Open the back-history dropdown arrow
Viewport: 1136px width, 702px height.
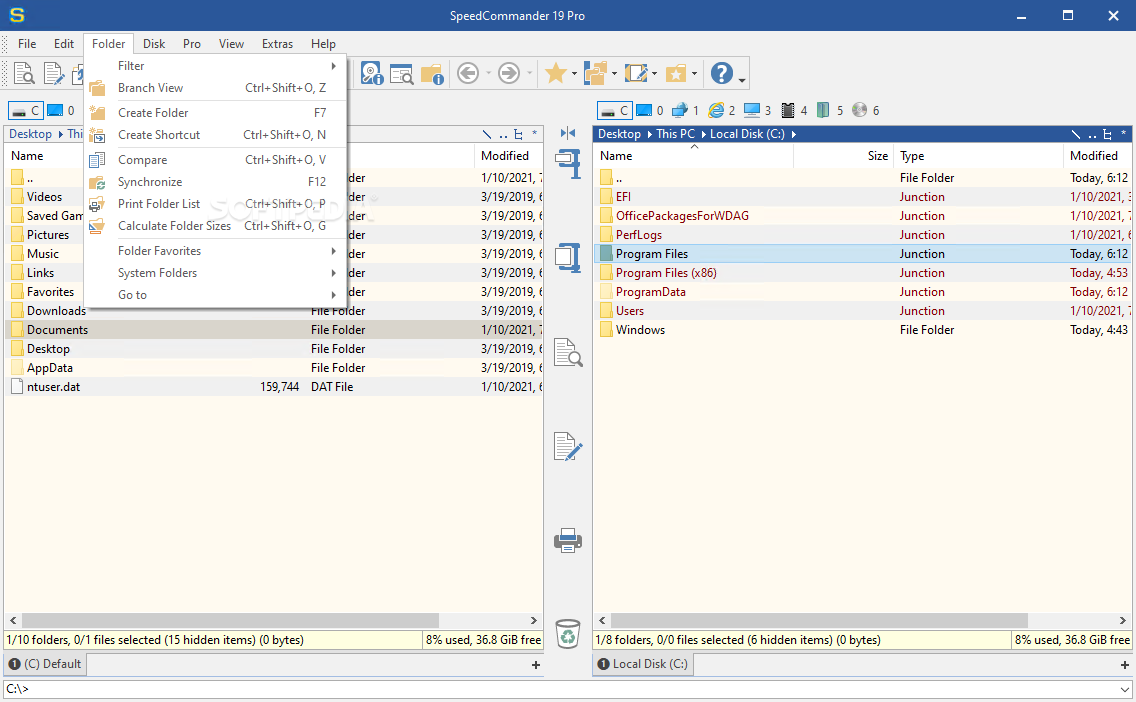(488, 74)
